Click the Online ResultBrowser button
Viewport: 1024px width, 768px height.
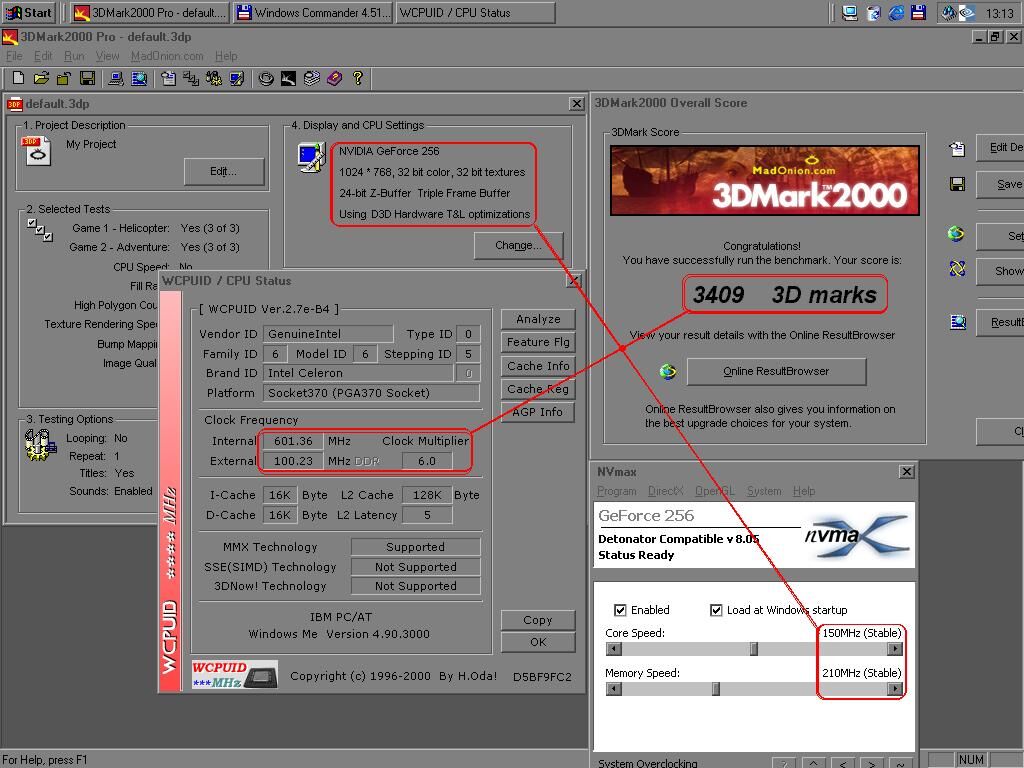tap(776, 372)
